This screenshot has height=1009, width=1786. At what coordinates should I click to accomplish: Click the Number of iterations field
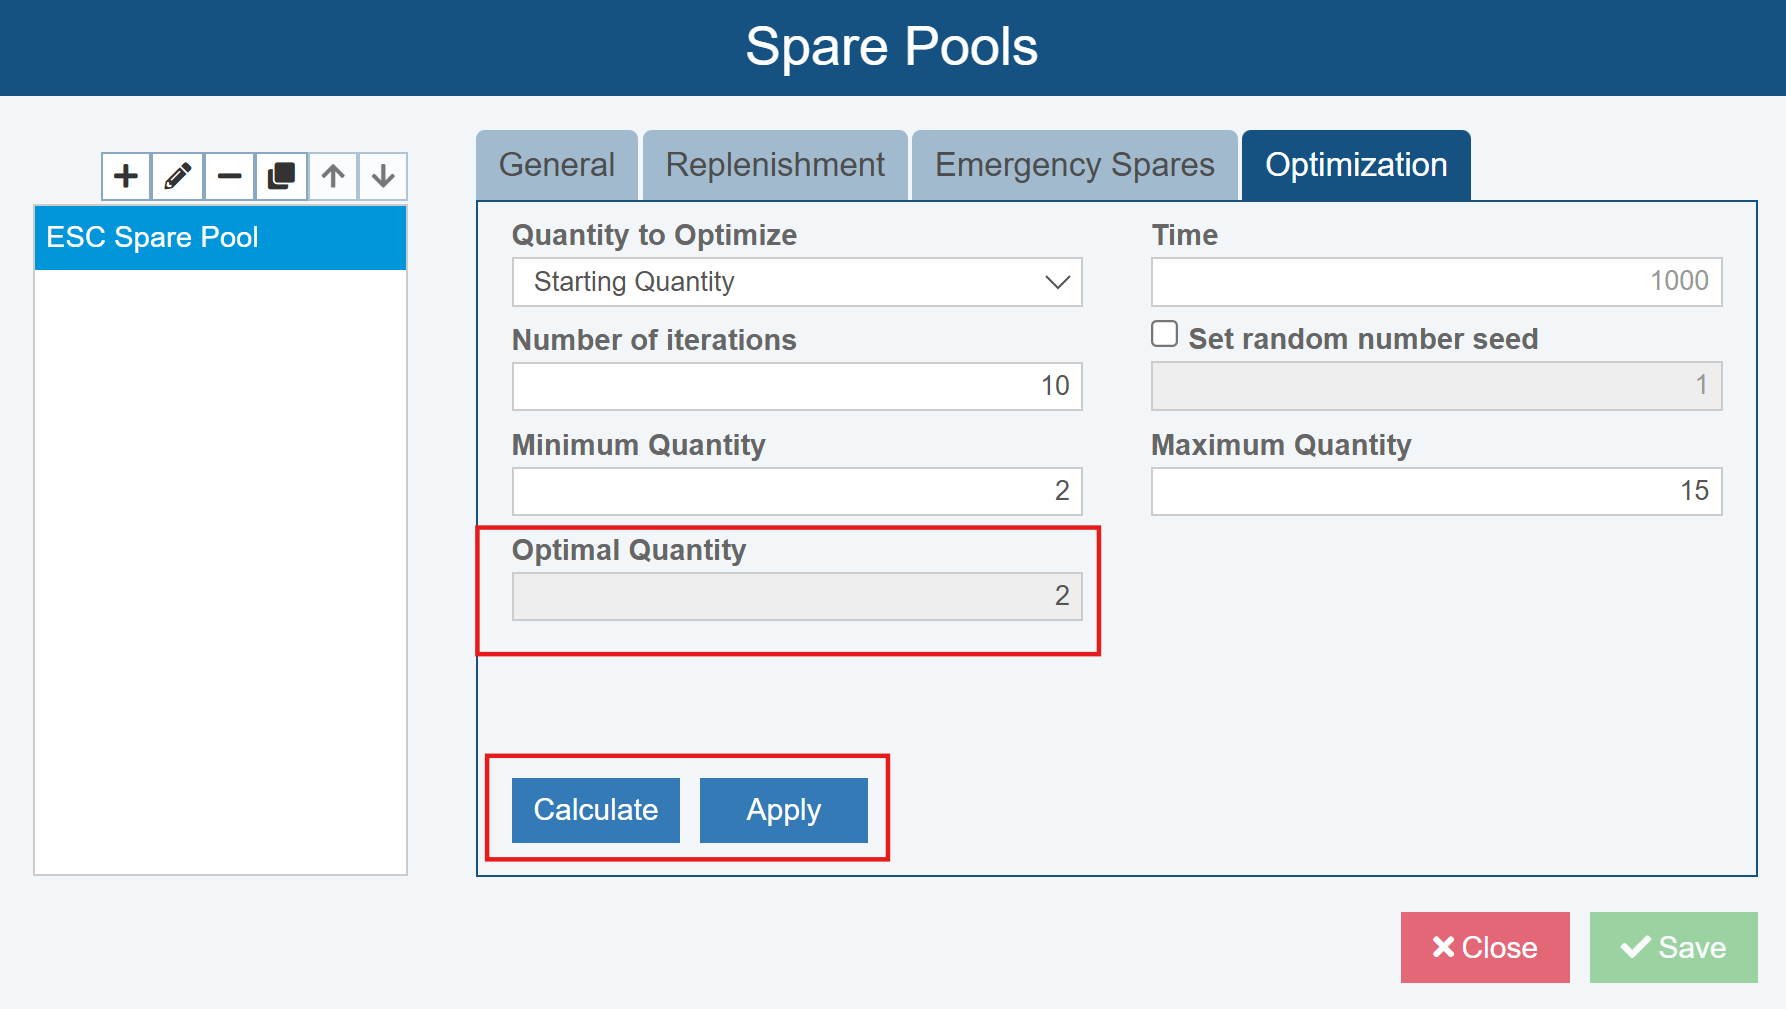click(796, 386)
